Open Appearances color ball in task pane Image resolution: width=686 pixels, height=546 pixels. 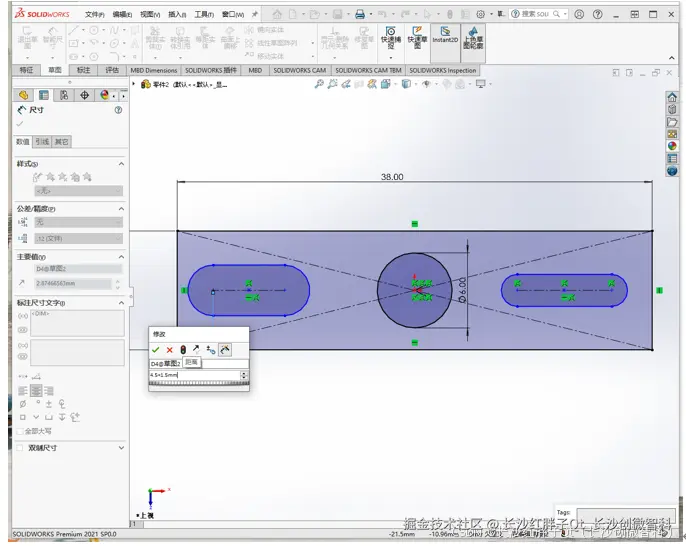(x=672, y=146)
